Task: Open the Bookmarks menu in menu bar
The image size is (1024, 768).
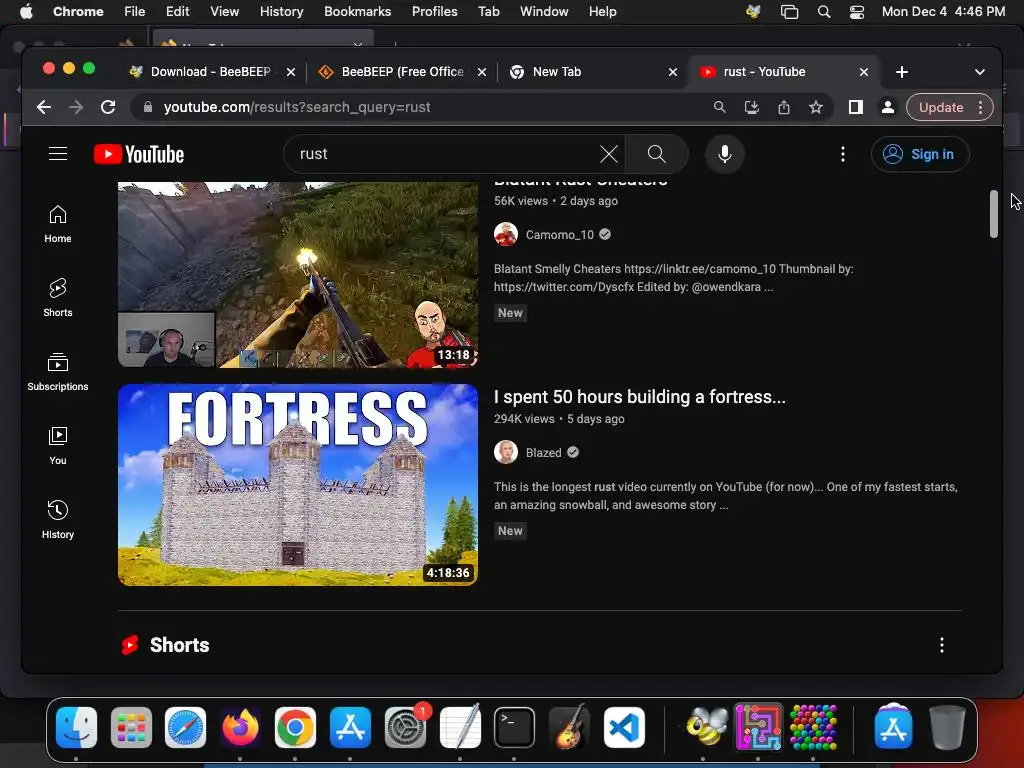Action: tap(357, 11)
